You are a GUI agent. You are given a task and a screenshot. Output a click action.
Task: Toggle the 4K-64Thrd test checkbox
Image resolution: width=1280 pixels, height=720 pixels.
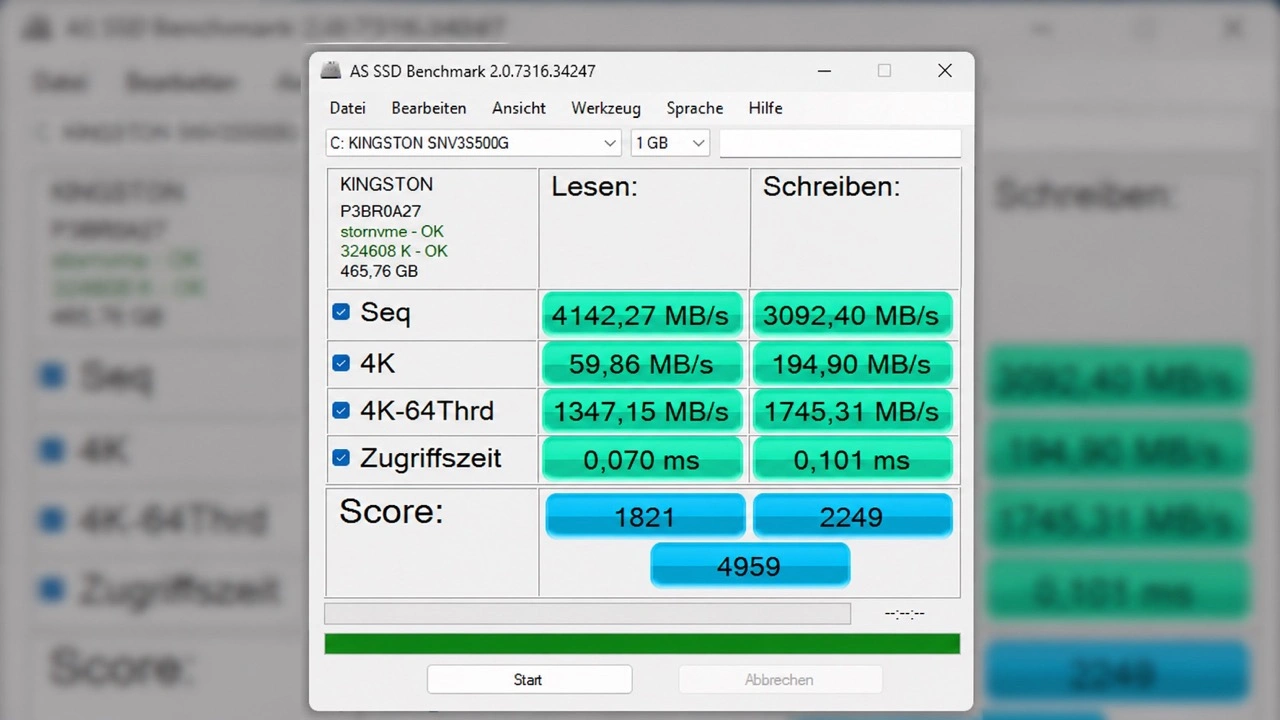(341, 410)
